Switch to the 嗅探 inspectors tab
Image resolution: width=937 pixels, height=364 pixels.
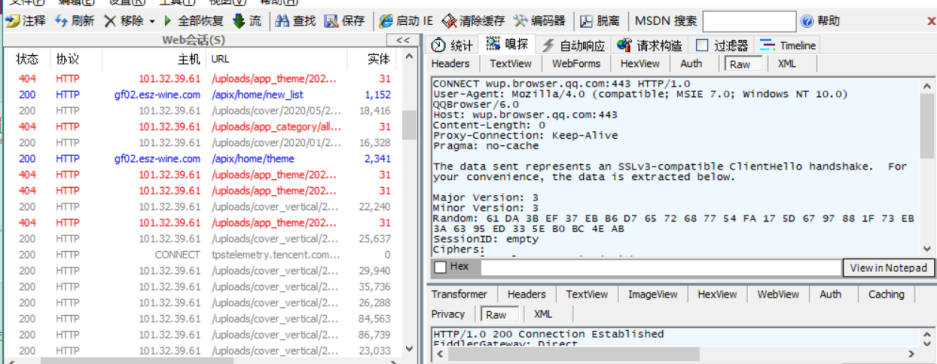[x=507, y=44]
